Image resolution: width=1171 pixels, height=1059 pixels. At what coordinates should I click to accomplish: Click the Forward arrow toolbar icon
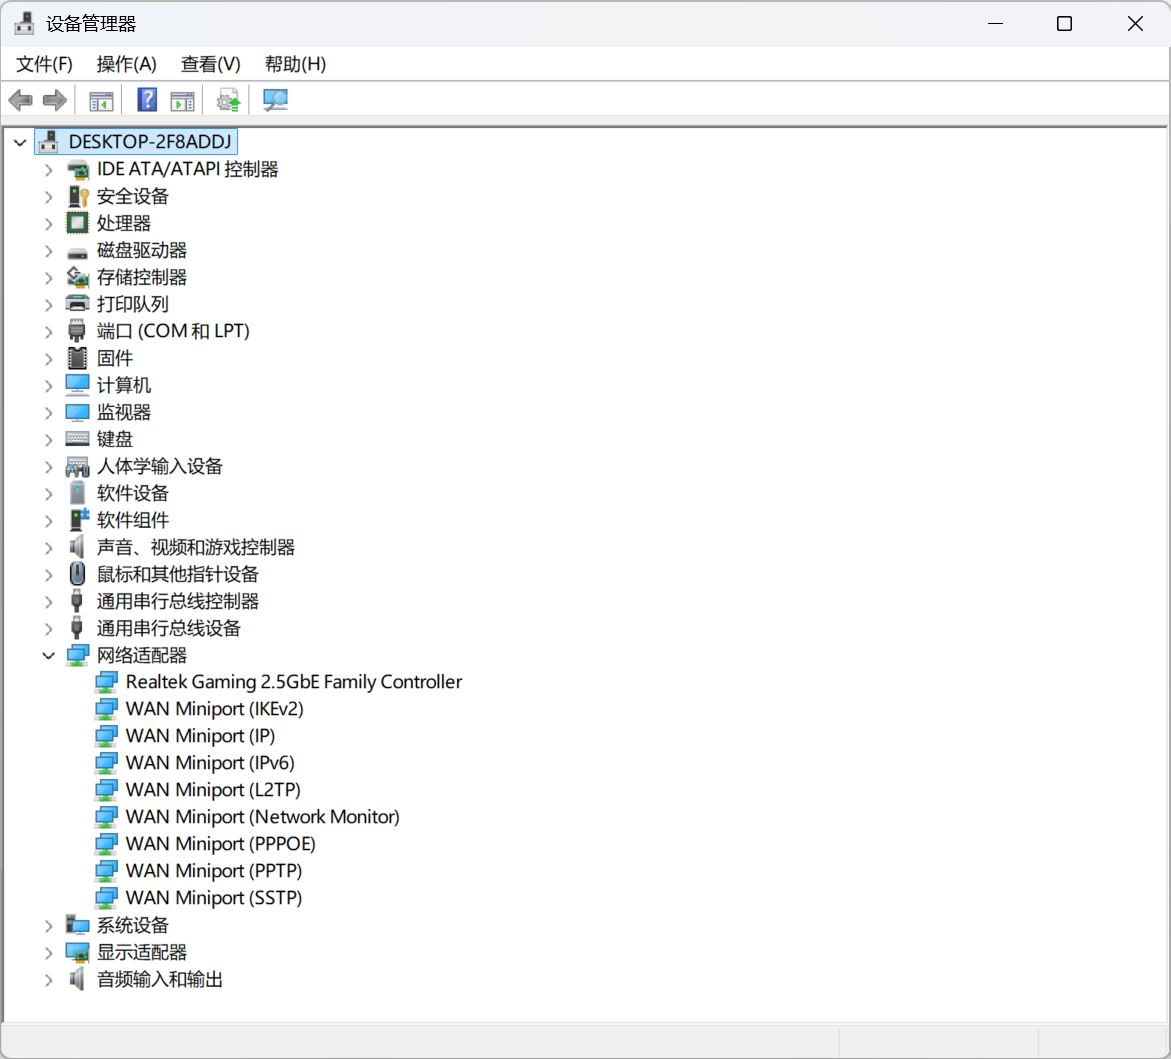[55, 100]
